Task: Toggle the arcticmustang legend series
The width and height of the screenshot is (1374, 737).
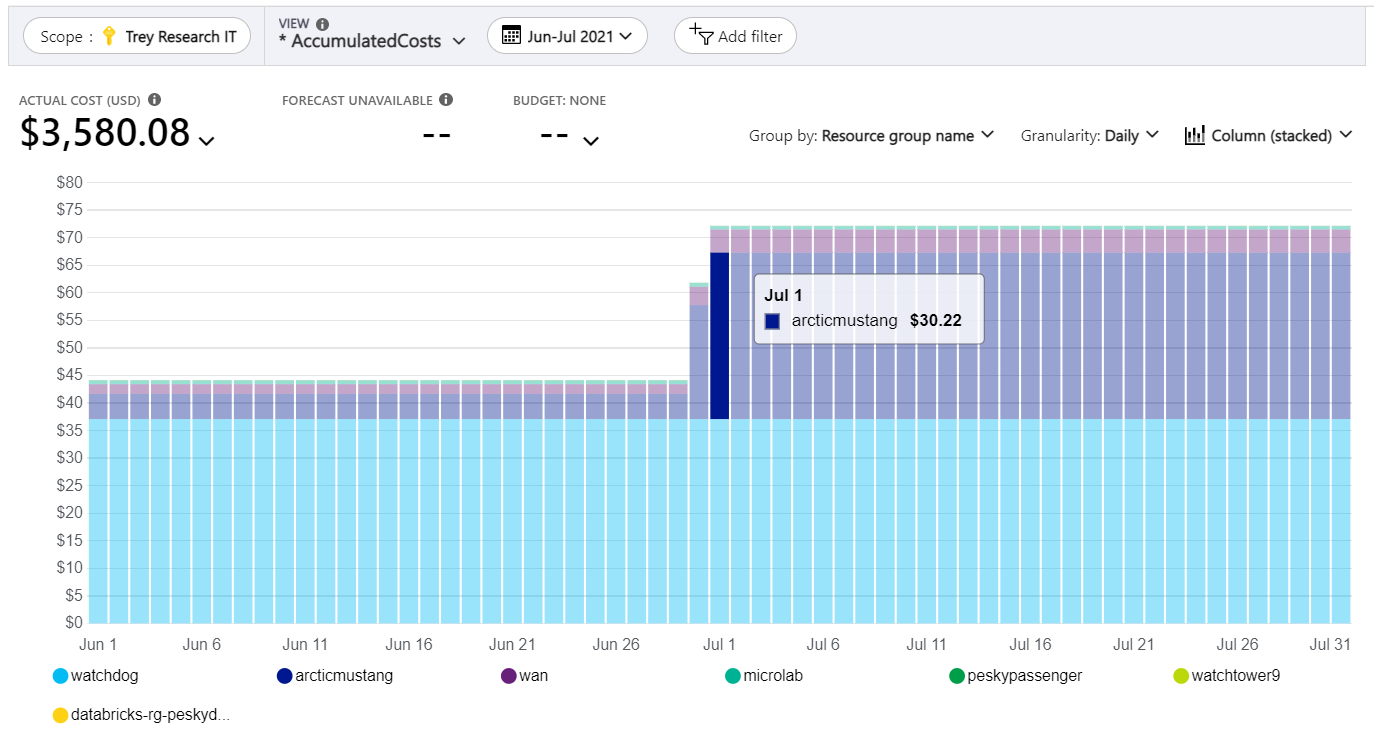Action: [x=335, y=676]
